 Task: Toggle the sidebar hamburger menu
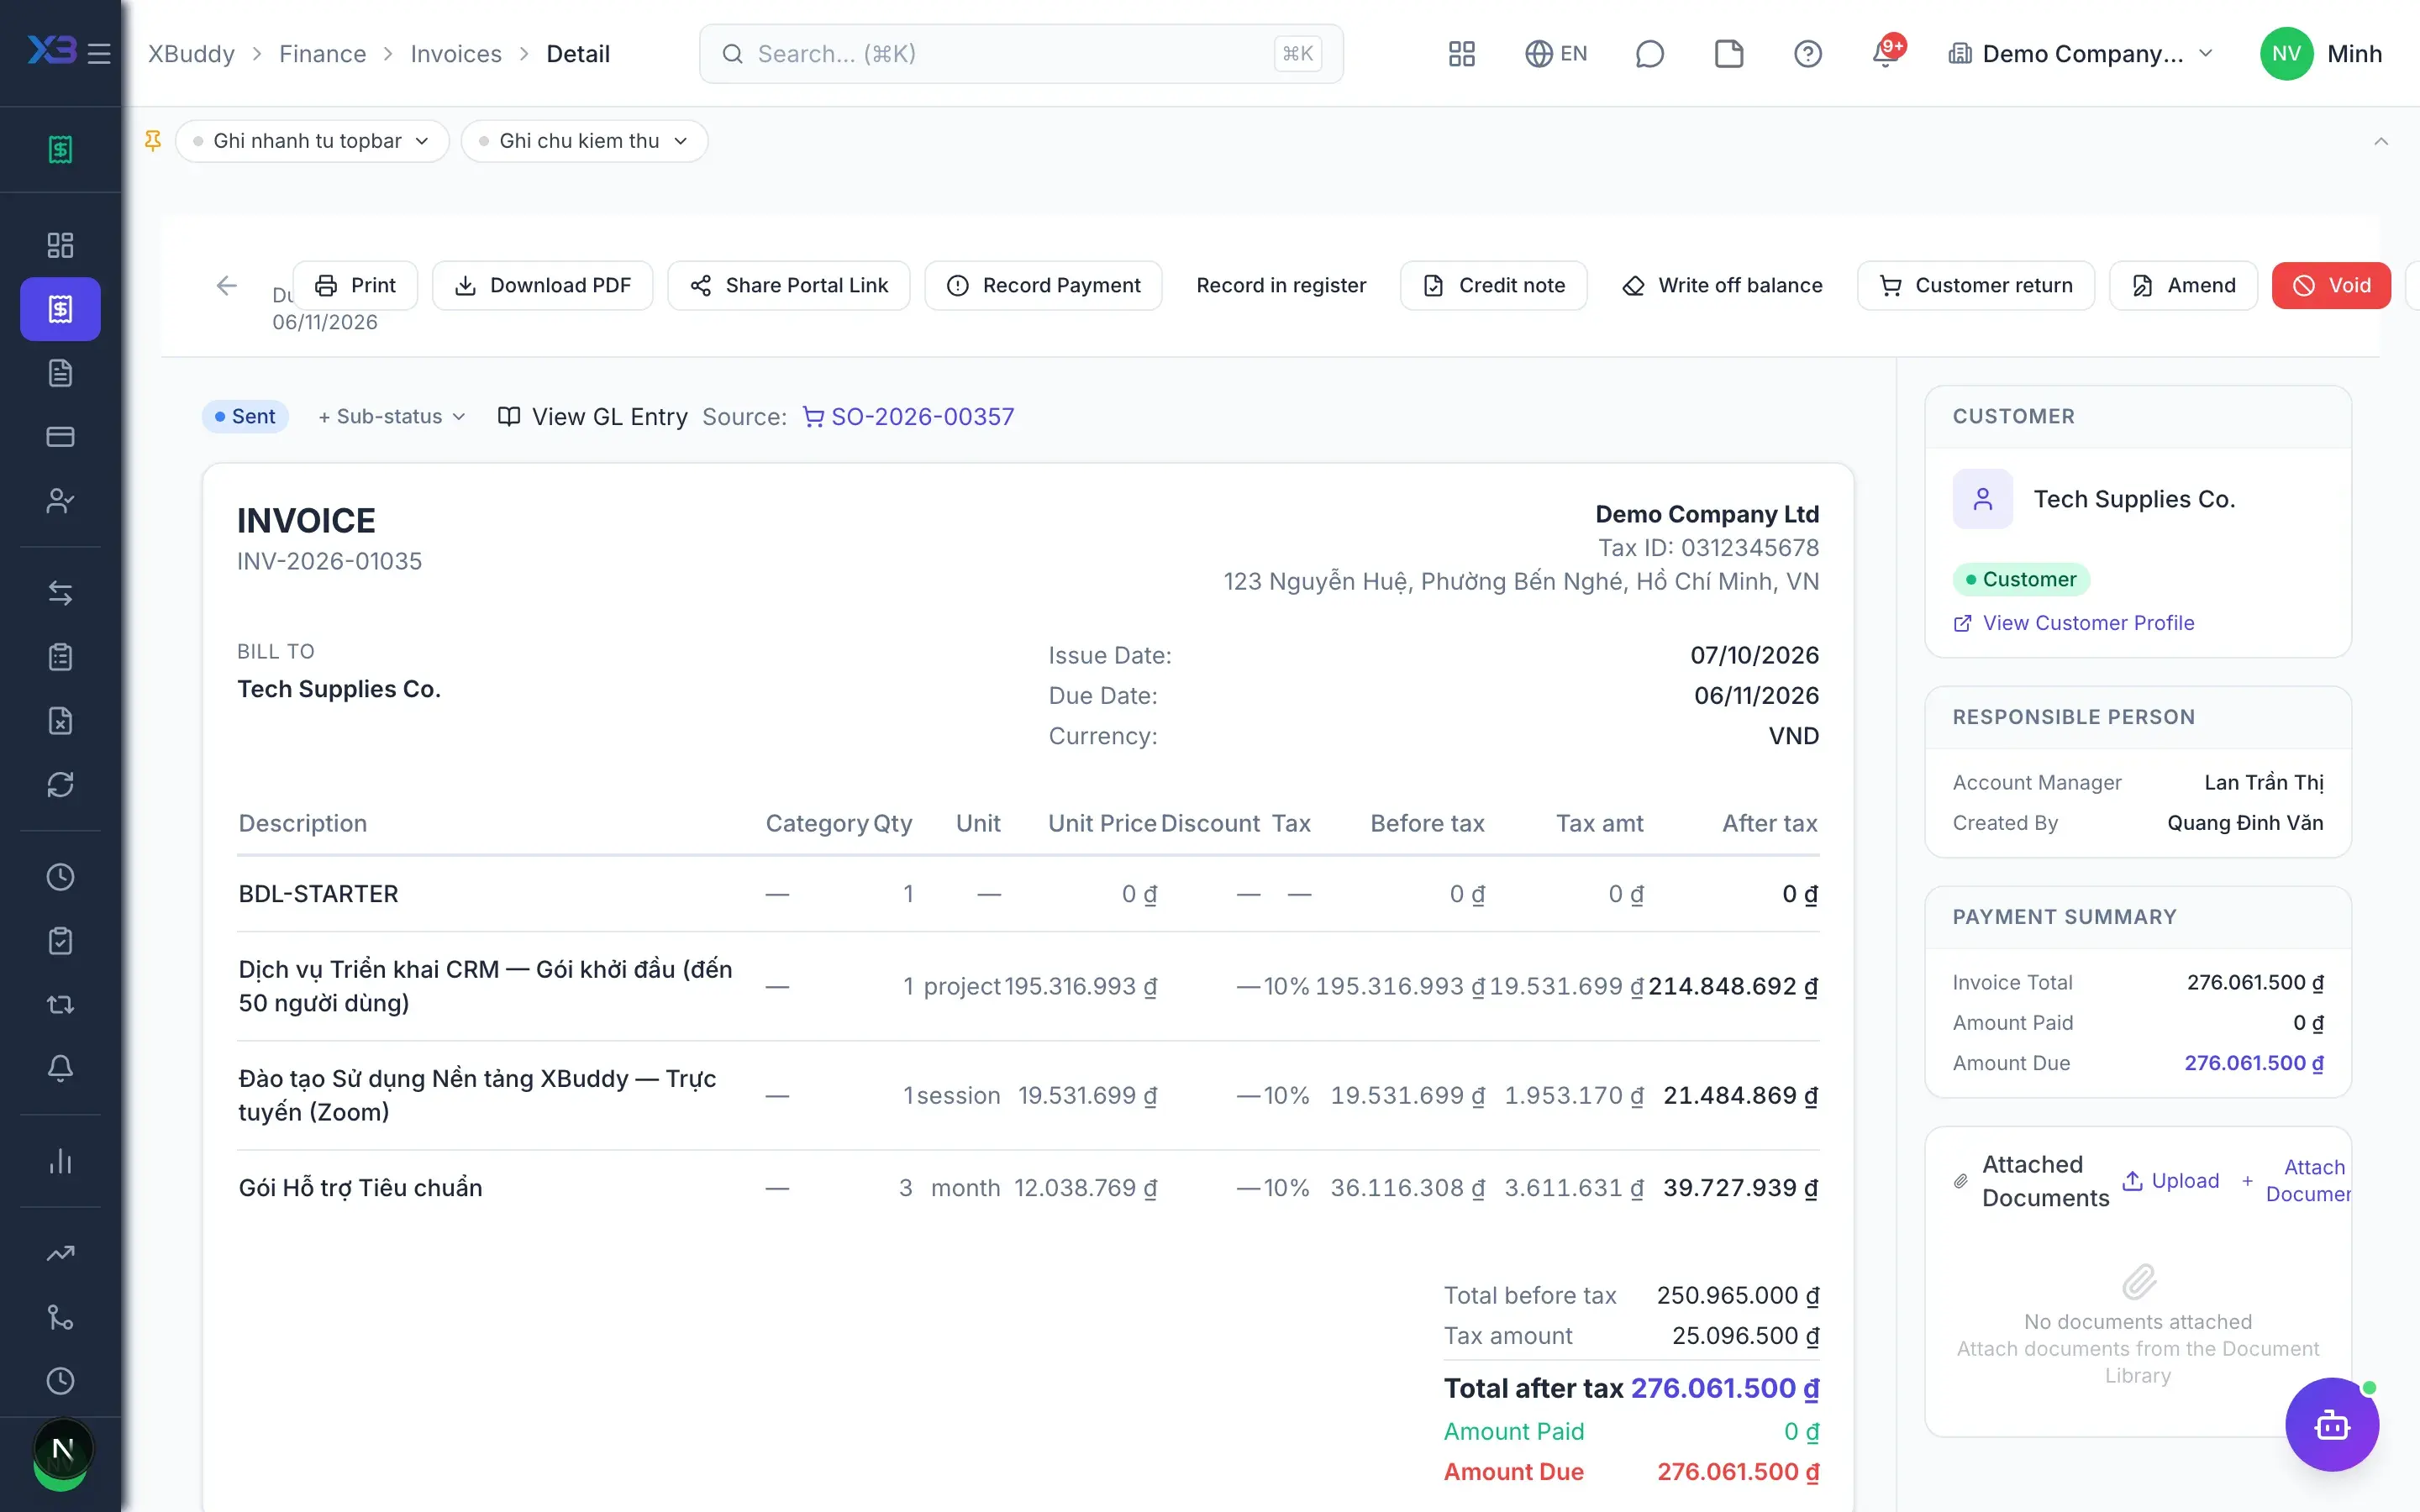pyautogui.click(x=99, y=54)
